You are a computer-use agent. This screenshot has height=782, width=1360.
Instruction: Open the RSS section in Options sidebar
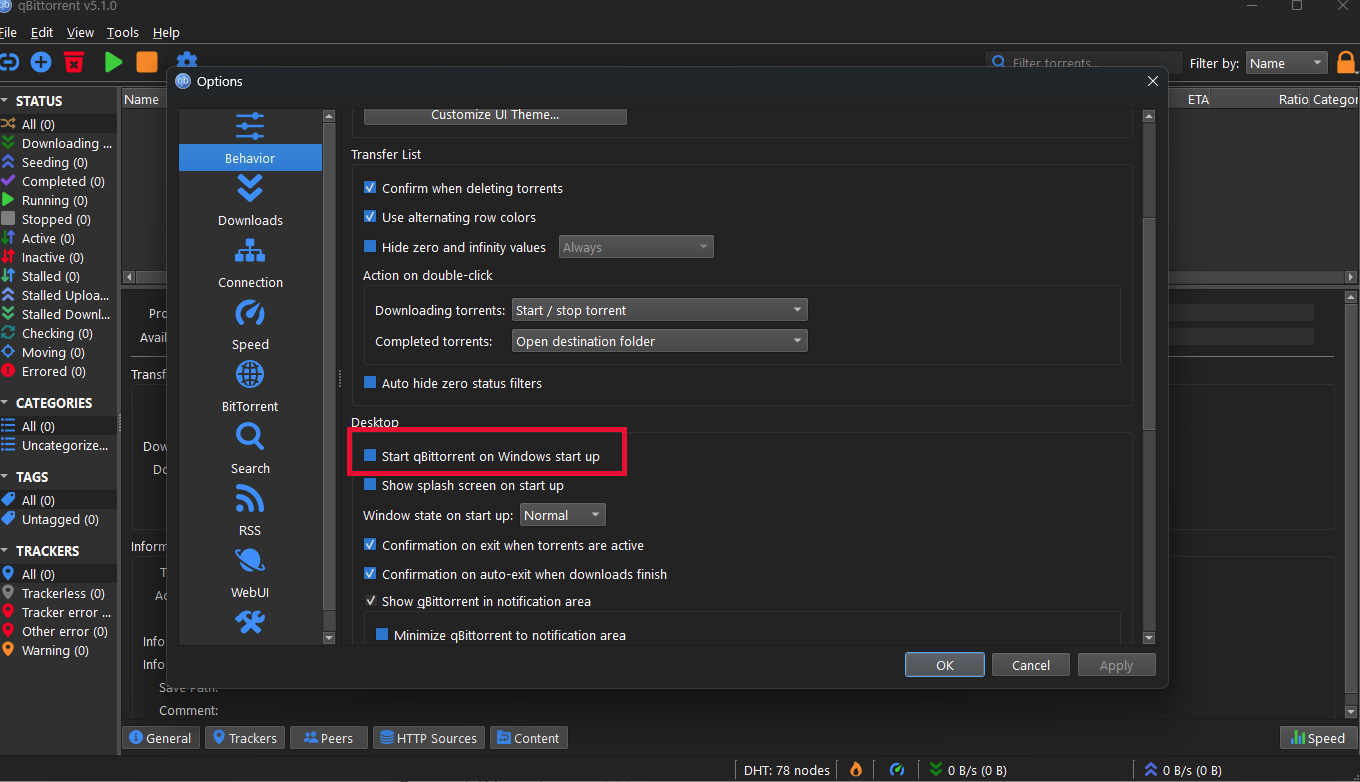coord(250,511)
